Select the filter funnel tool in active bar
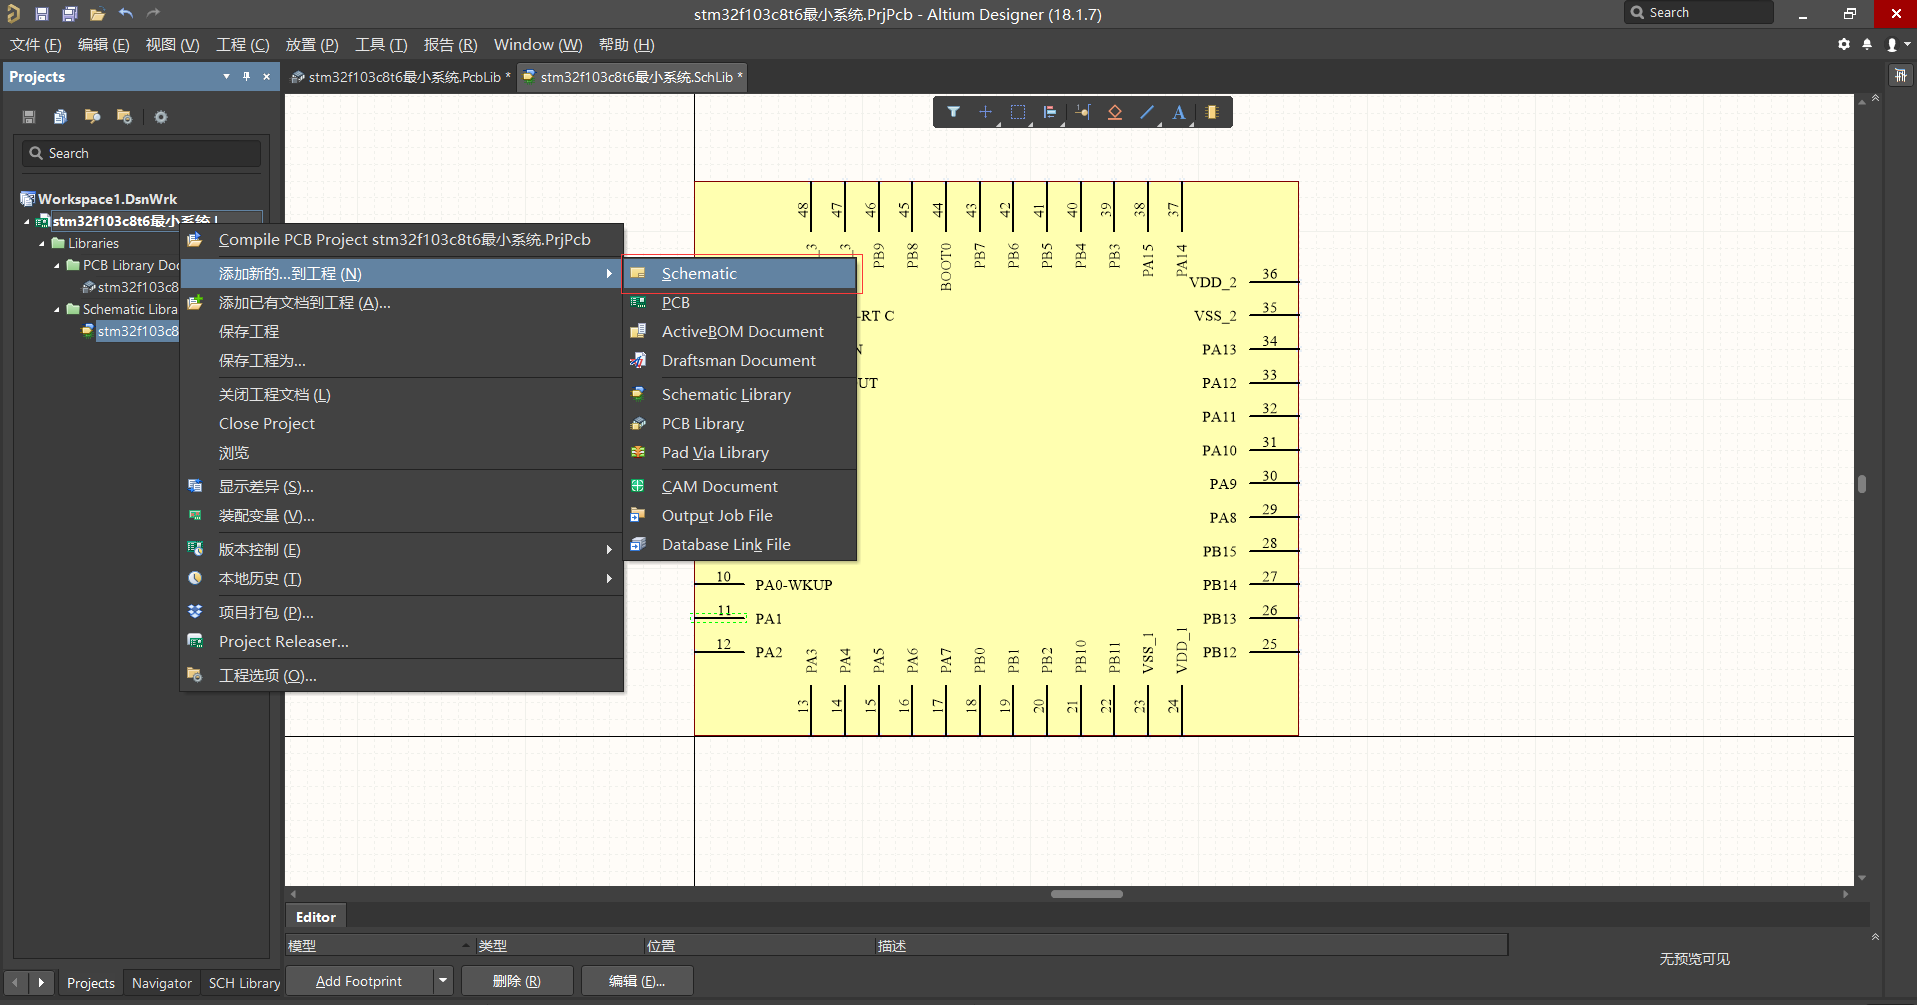1917x1005 pixels. point(954,112)
